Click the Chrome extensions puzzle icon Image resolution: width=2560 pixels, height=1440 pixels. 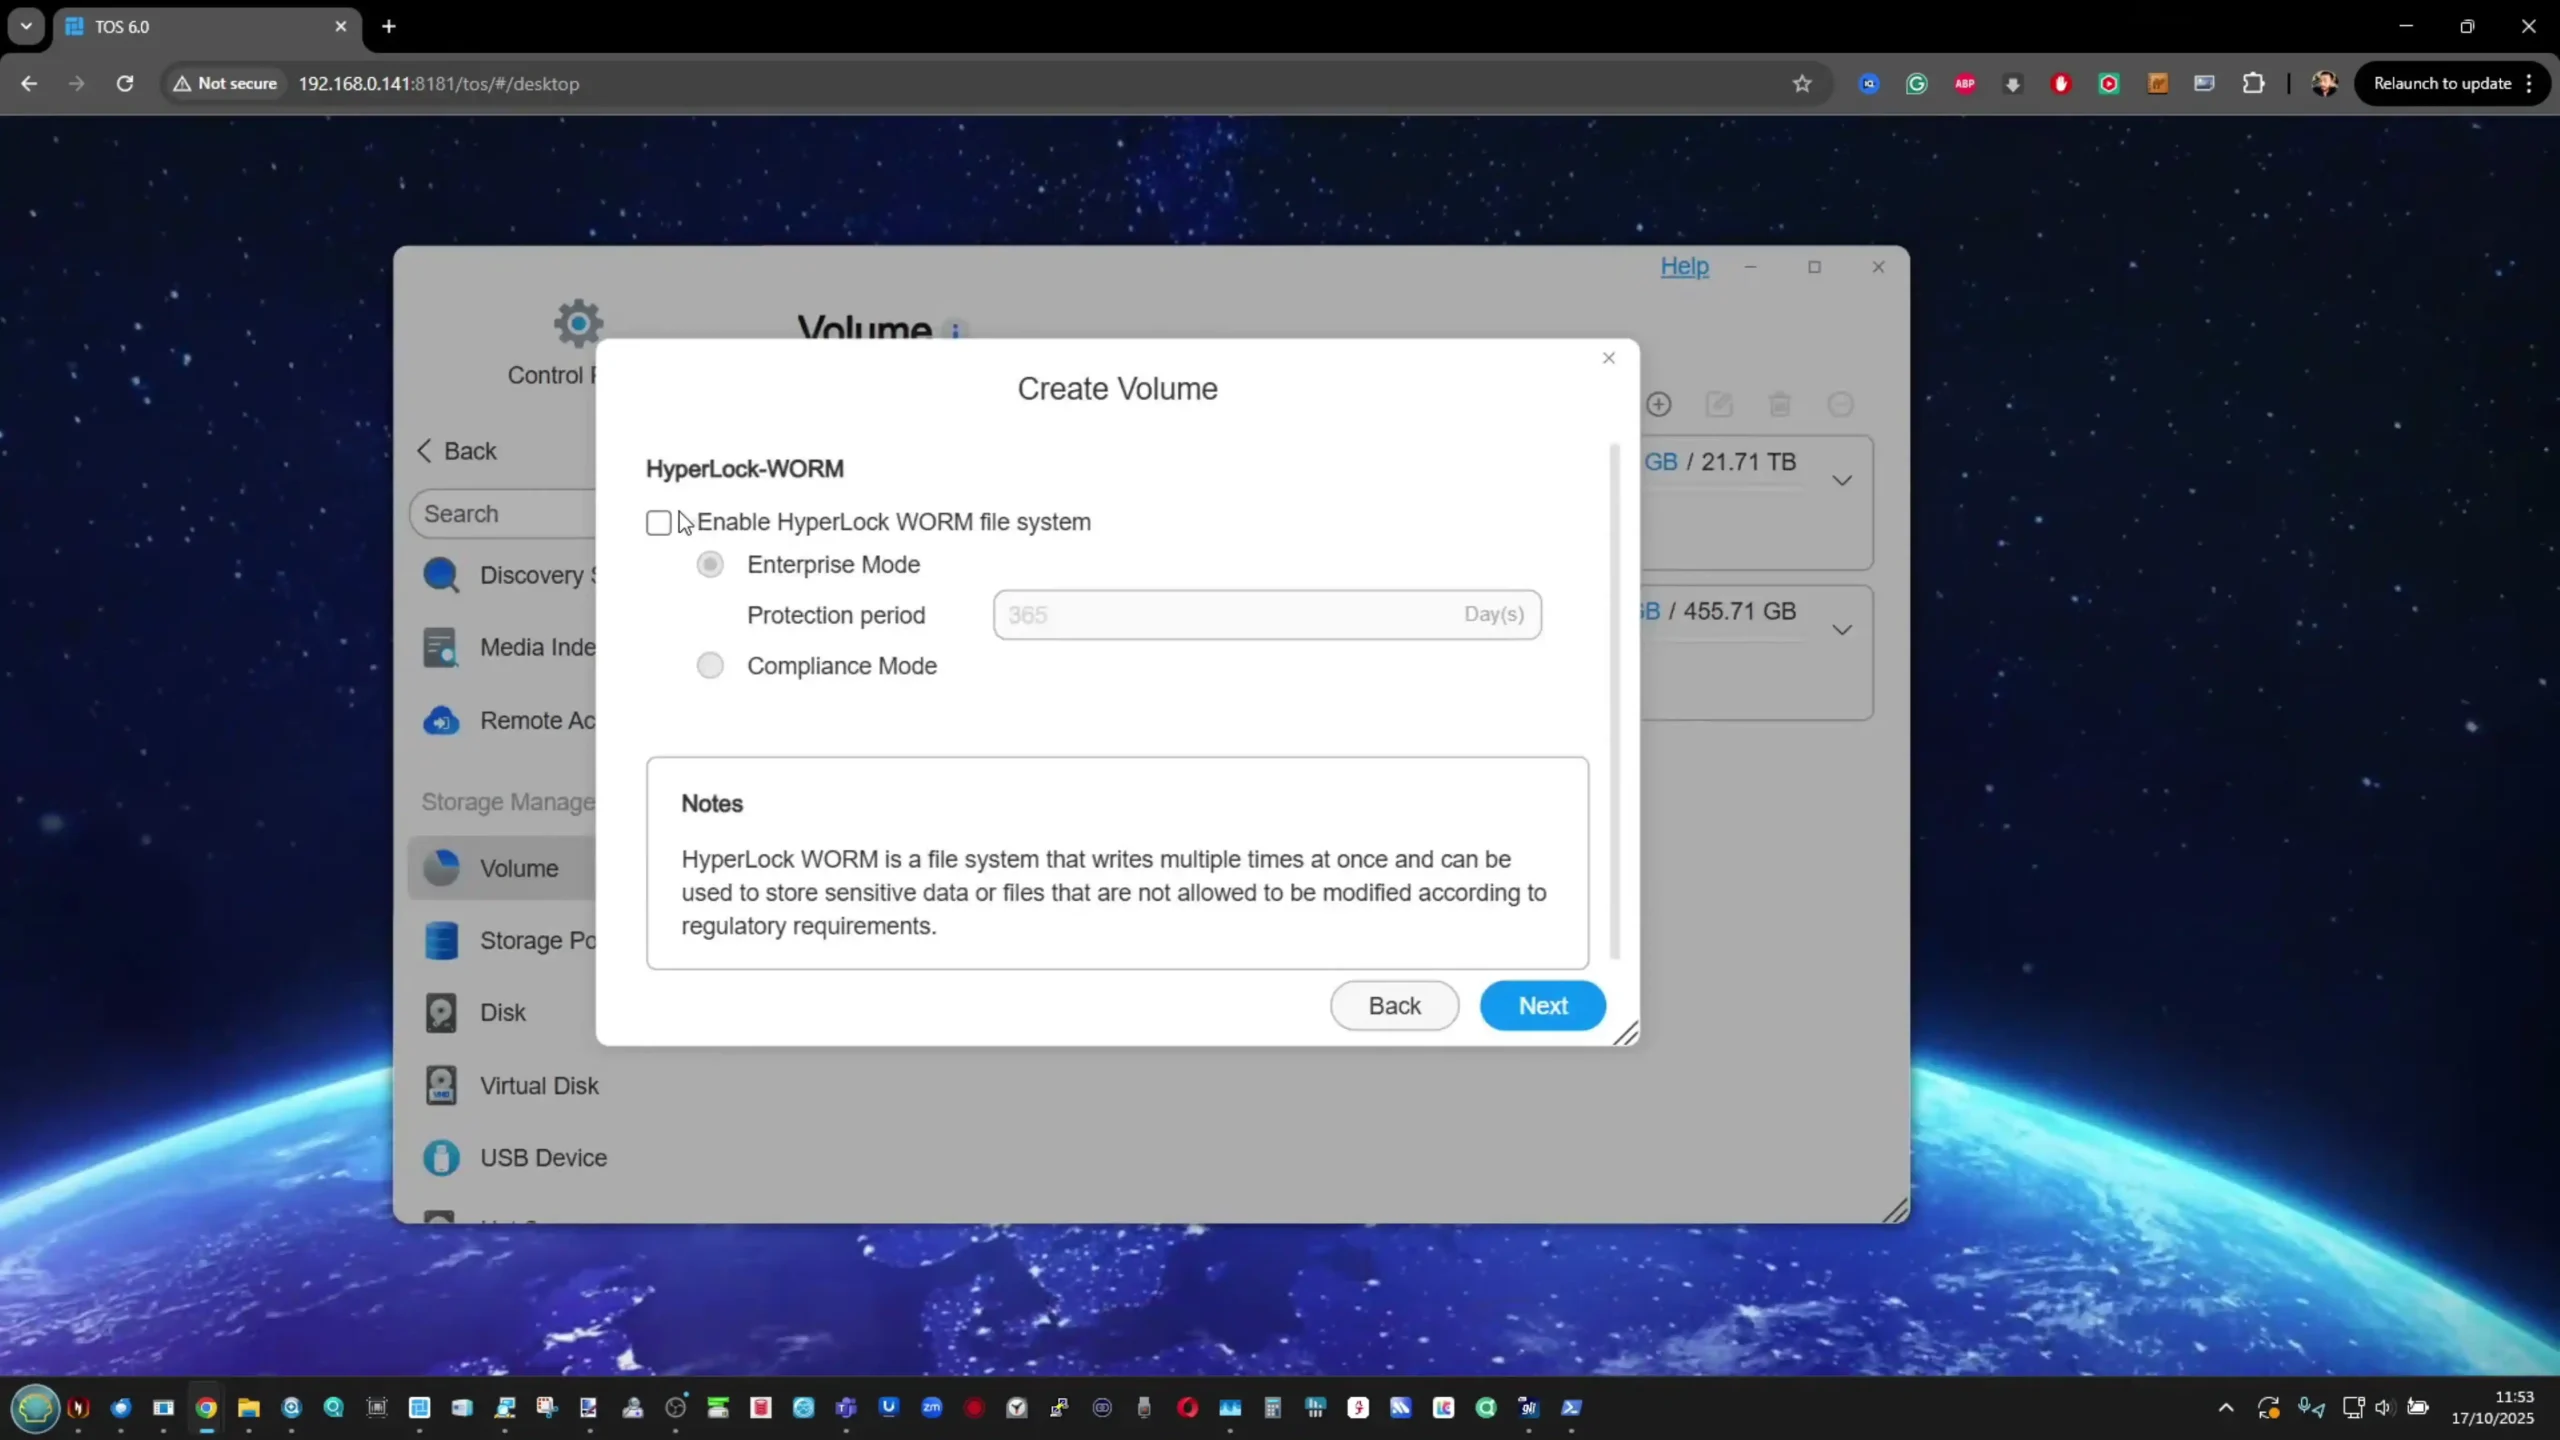(2253, 83)
